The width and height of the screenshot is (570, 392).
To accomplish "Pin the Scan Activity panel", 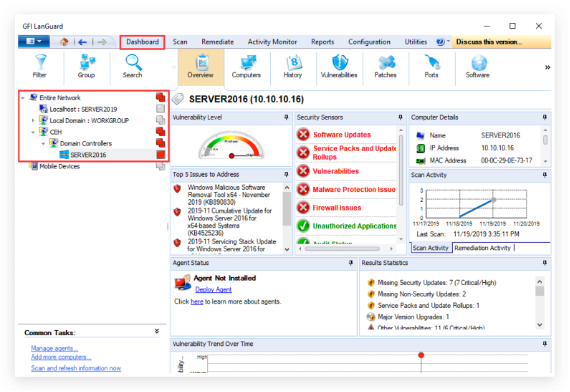I will tap(545, 175).
